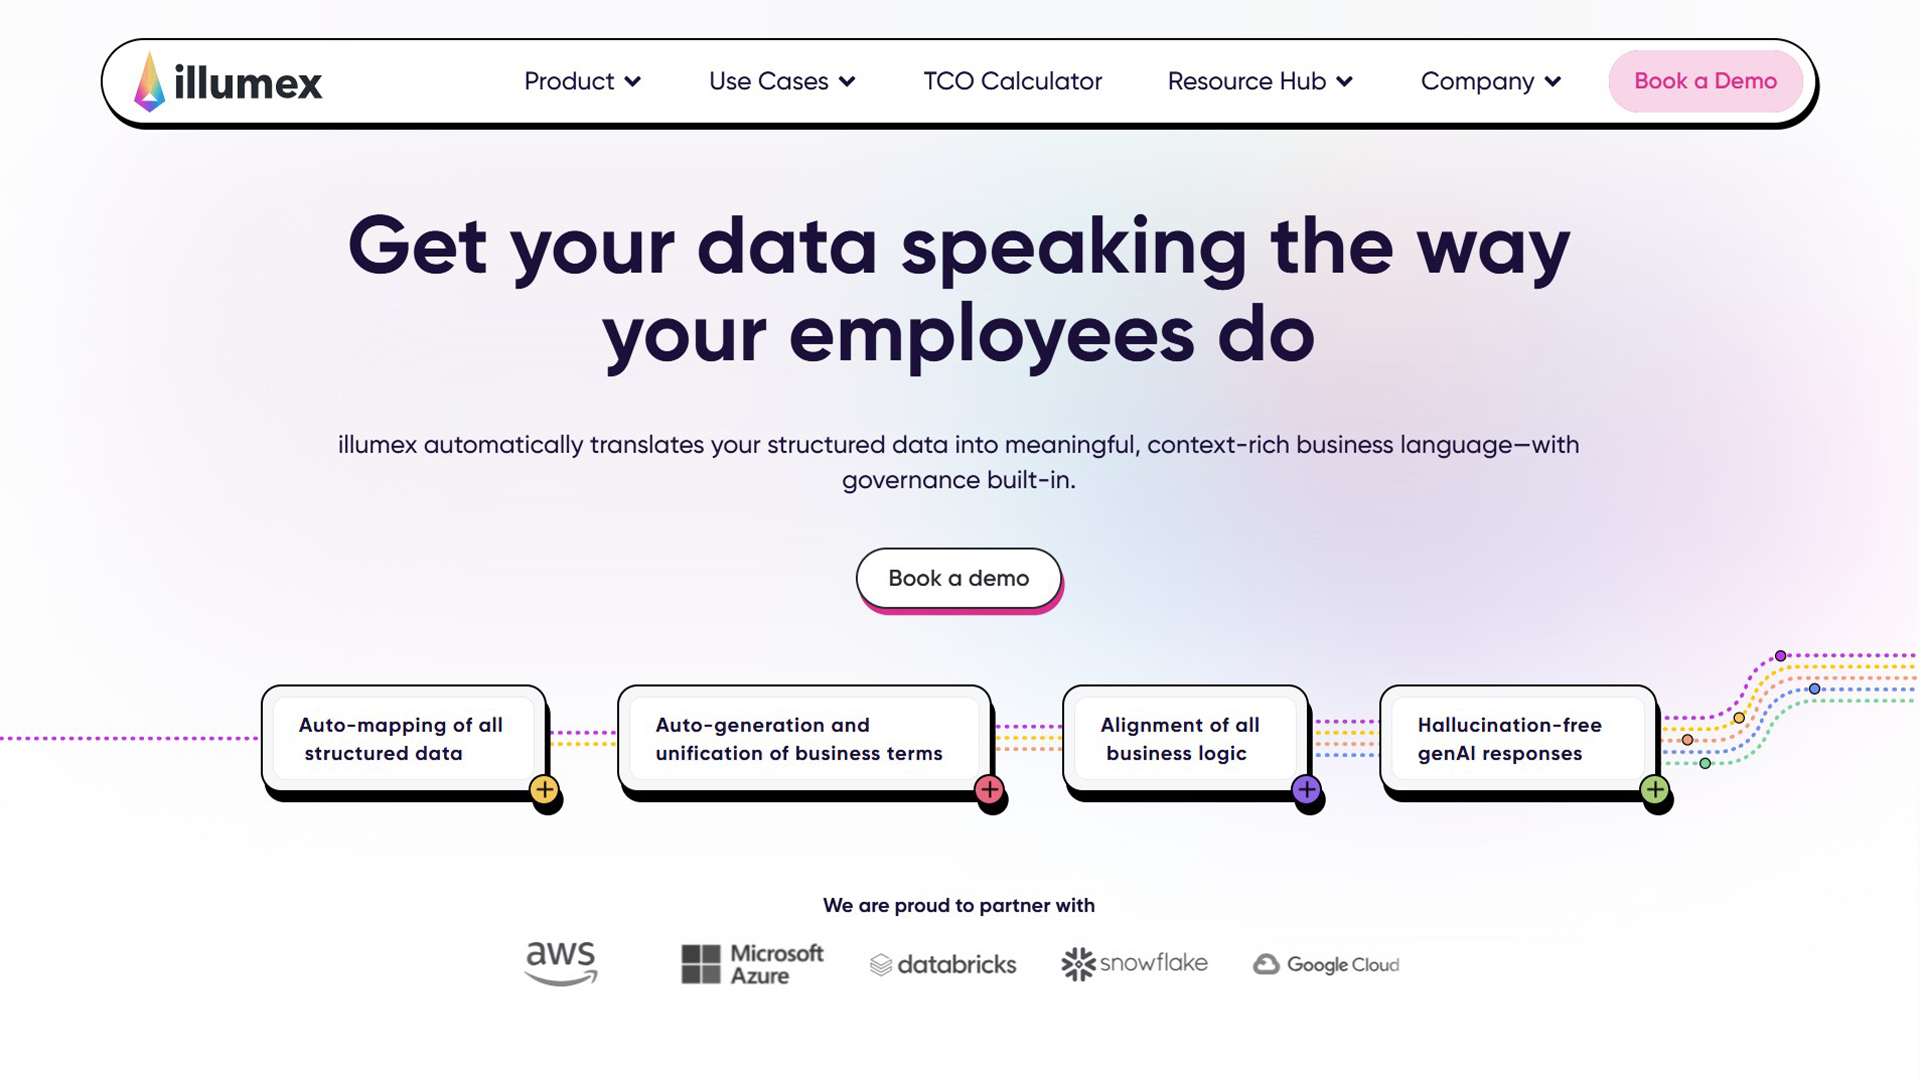The height and width of the screenshot is (1080, 1920).
Task: Select the Hallucination-free genAI responses card
Action: pos(1518,738)
